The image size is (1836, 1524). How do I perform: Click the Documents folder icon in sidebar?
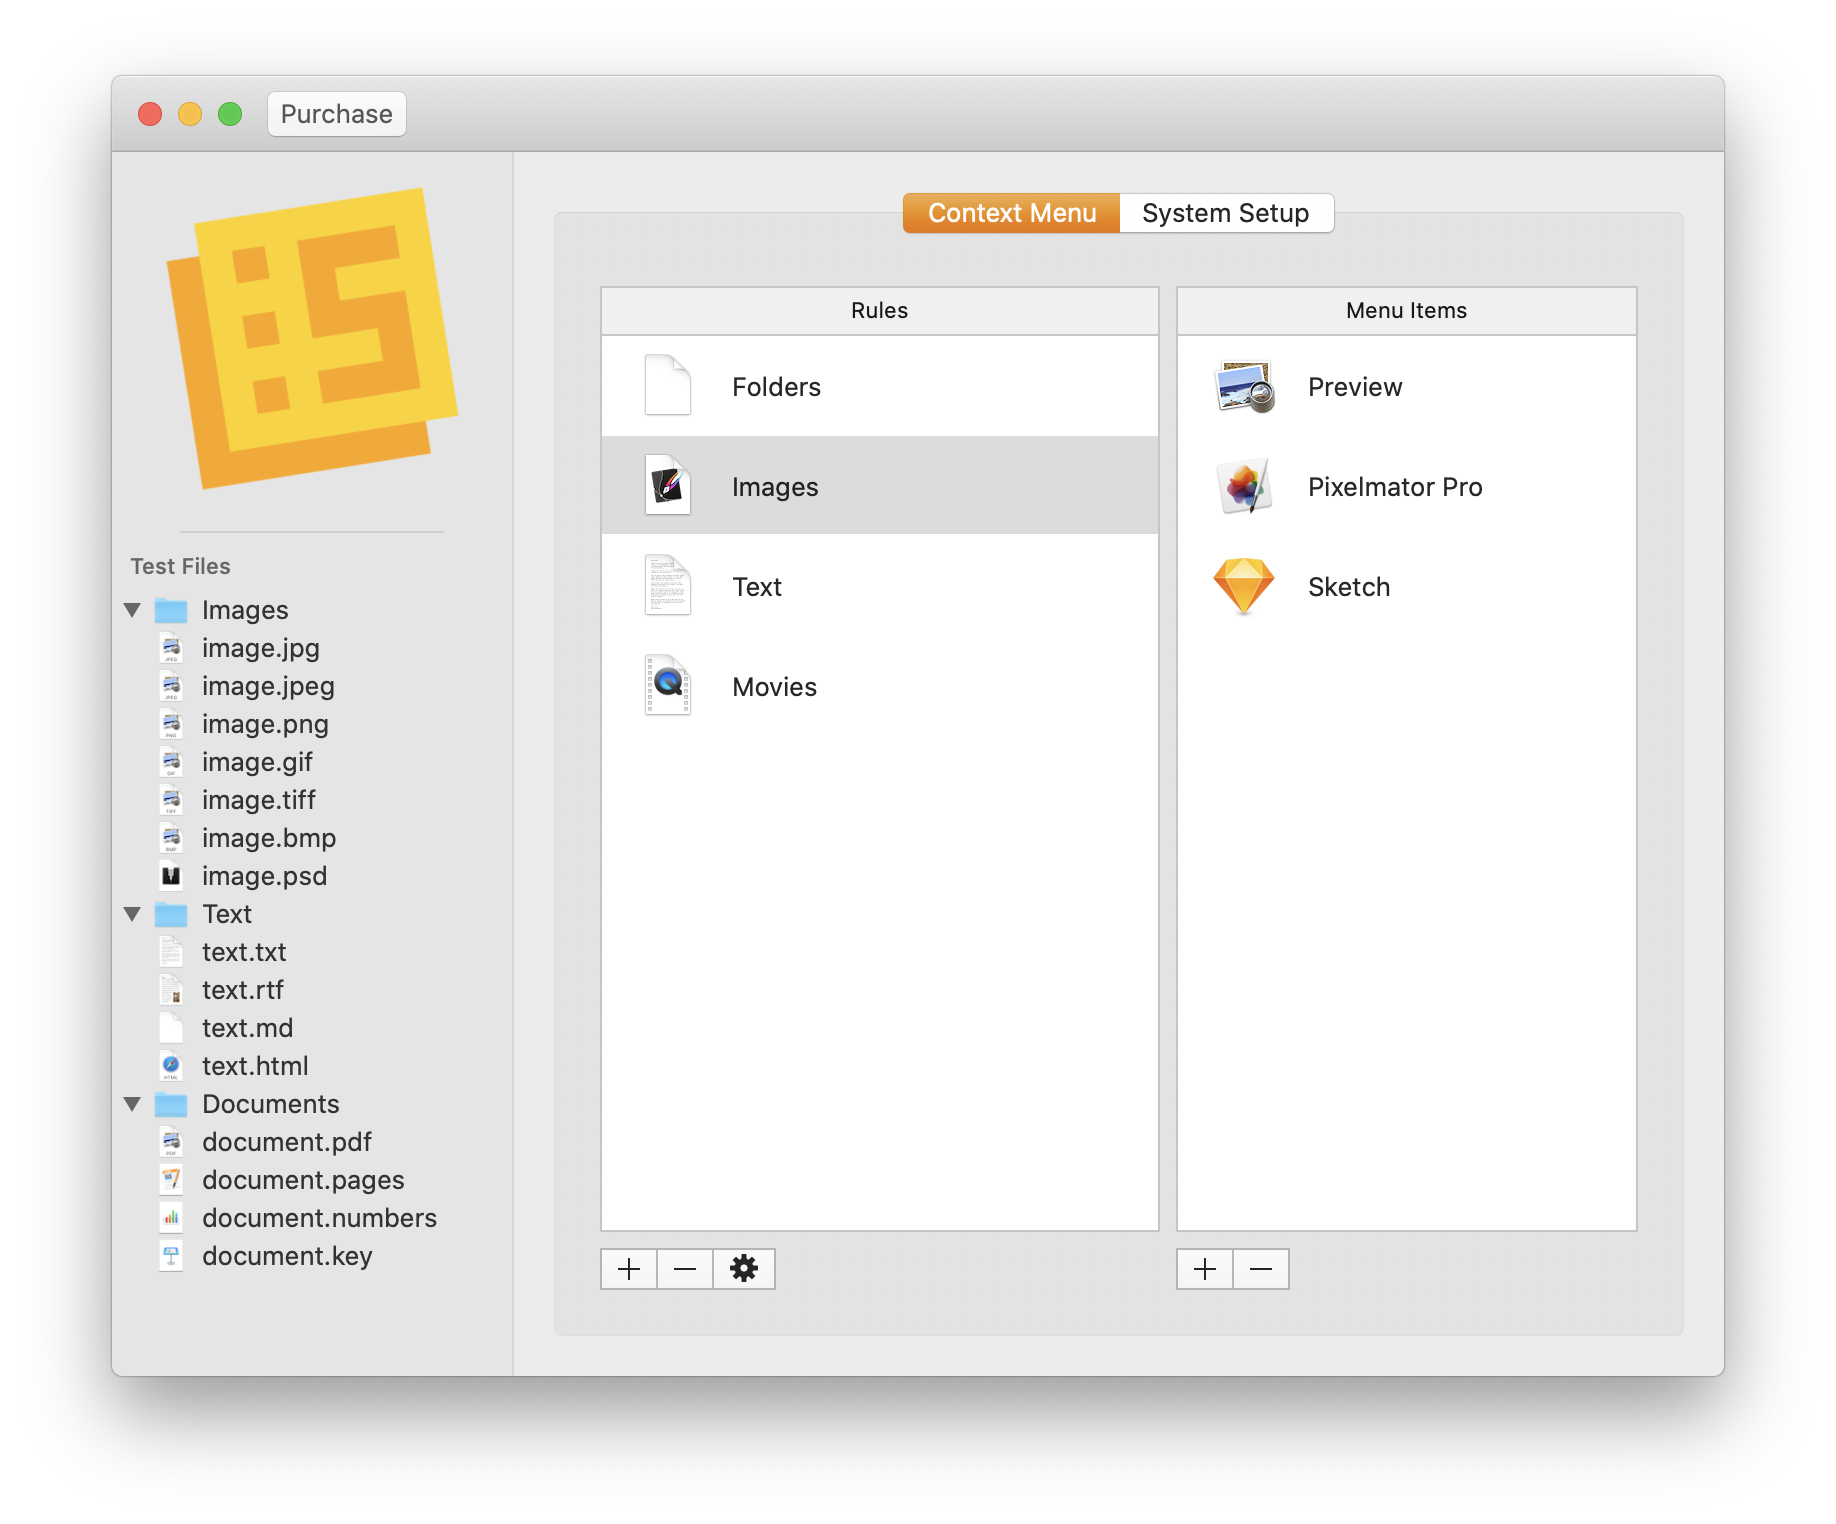[171, 1104]
